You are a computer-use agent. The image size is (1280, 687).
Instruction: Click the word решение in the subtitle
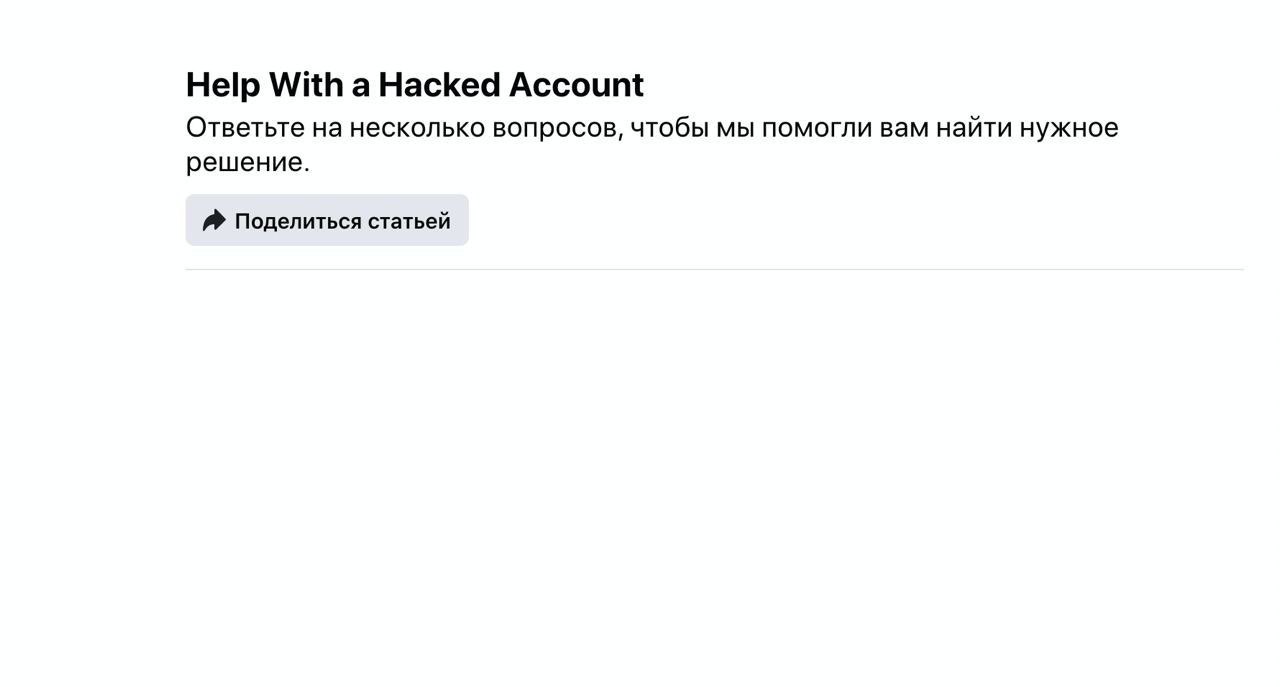[x=245, y=162]
